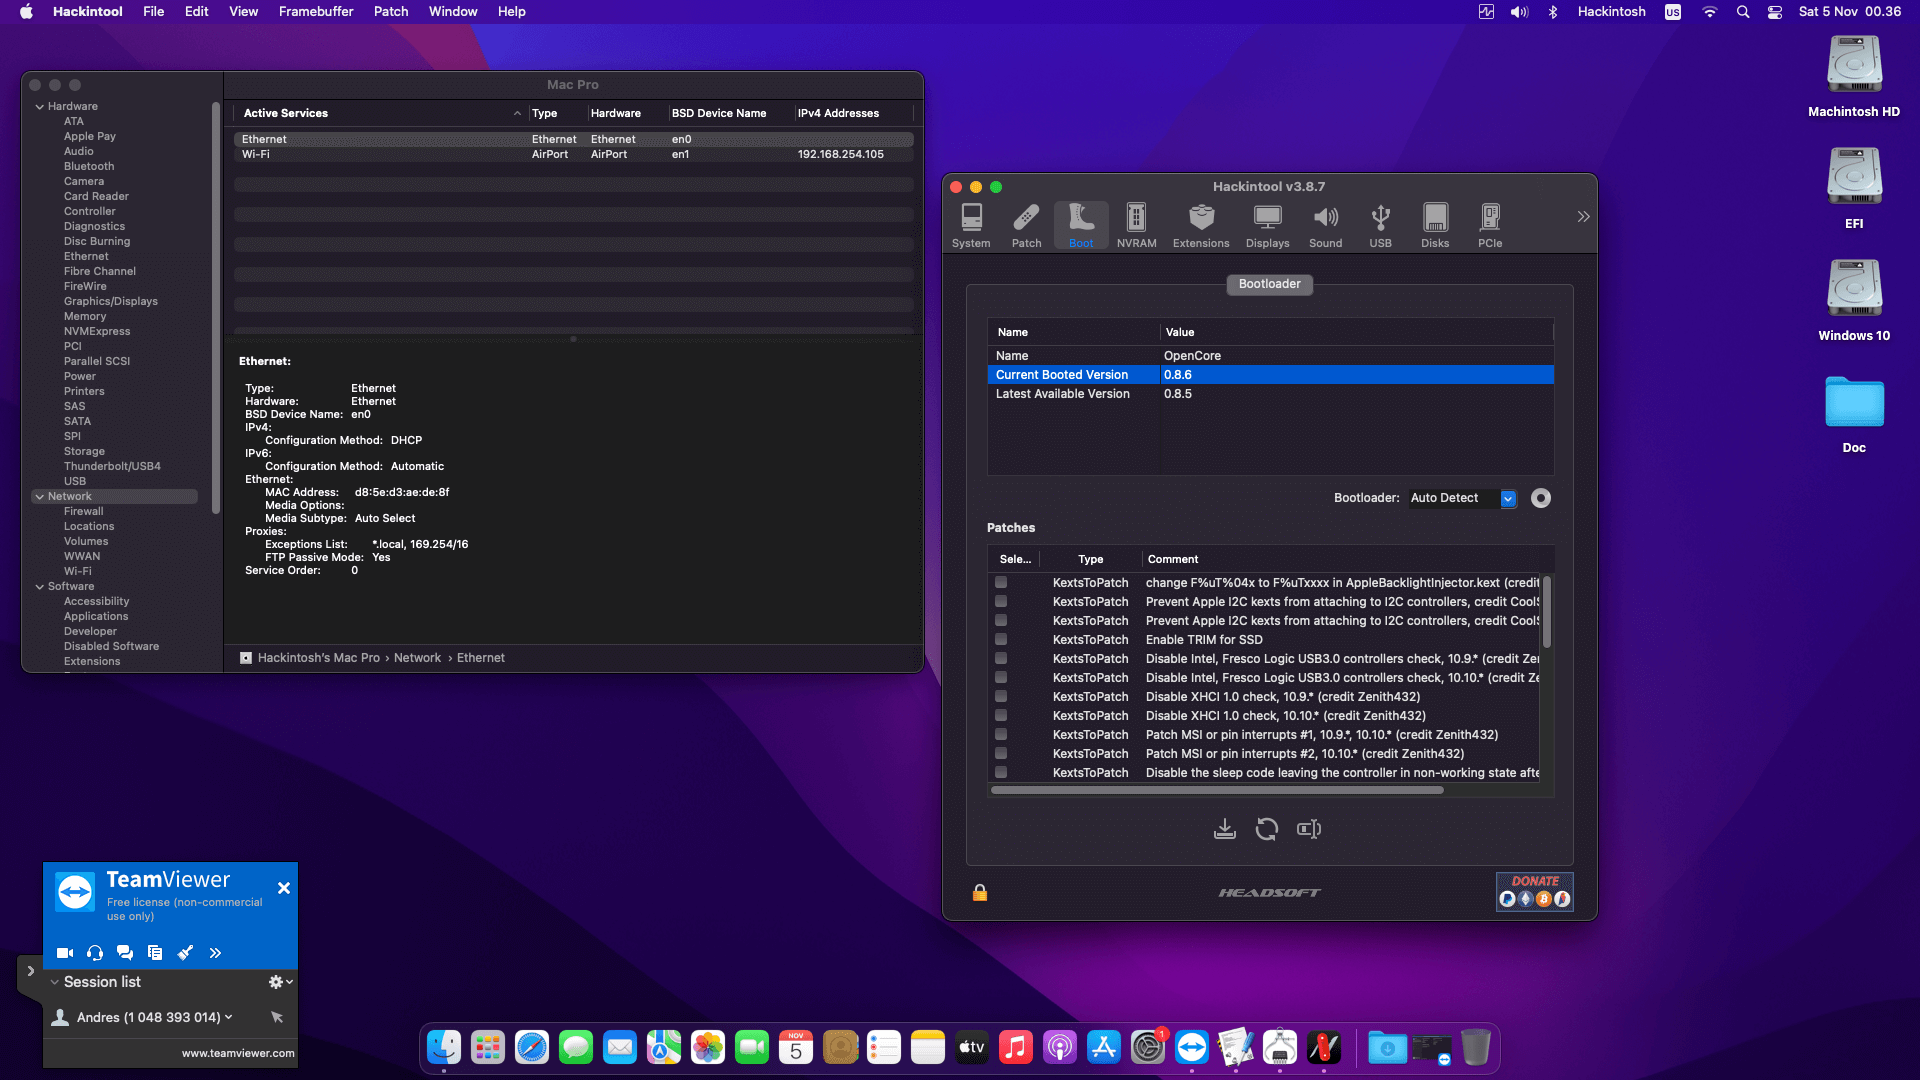Toggle checkbox for Disable XHCI 1.0 check 10.9
Image resolution: width=1920 pixels, height=1080 pixels.
1001,696
